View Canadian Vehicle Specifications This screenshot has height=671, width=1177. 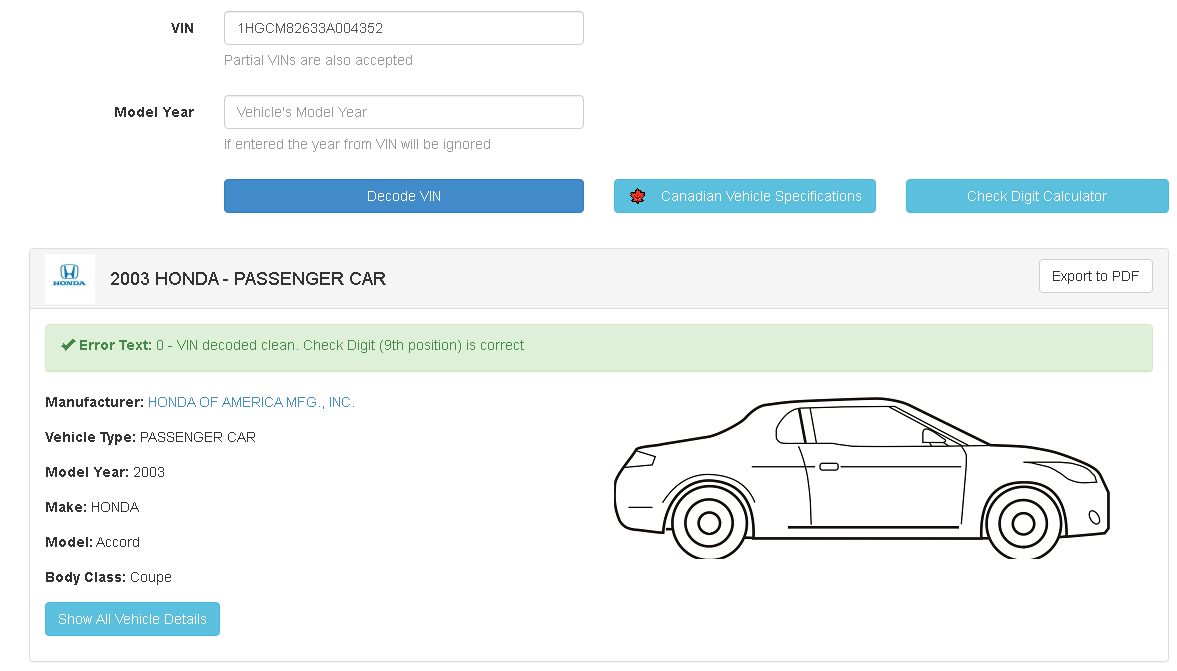click(744, 196)
